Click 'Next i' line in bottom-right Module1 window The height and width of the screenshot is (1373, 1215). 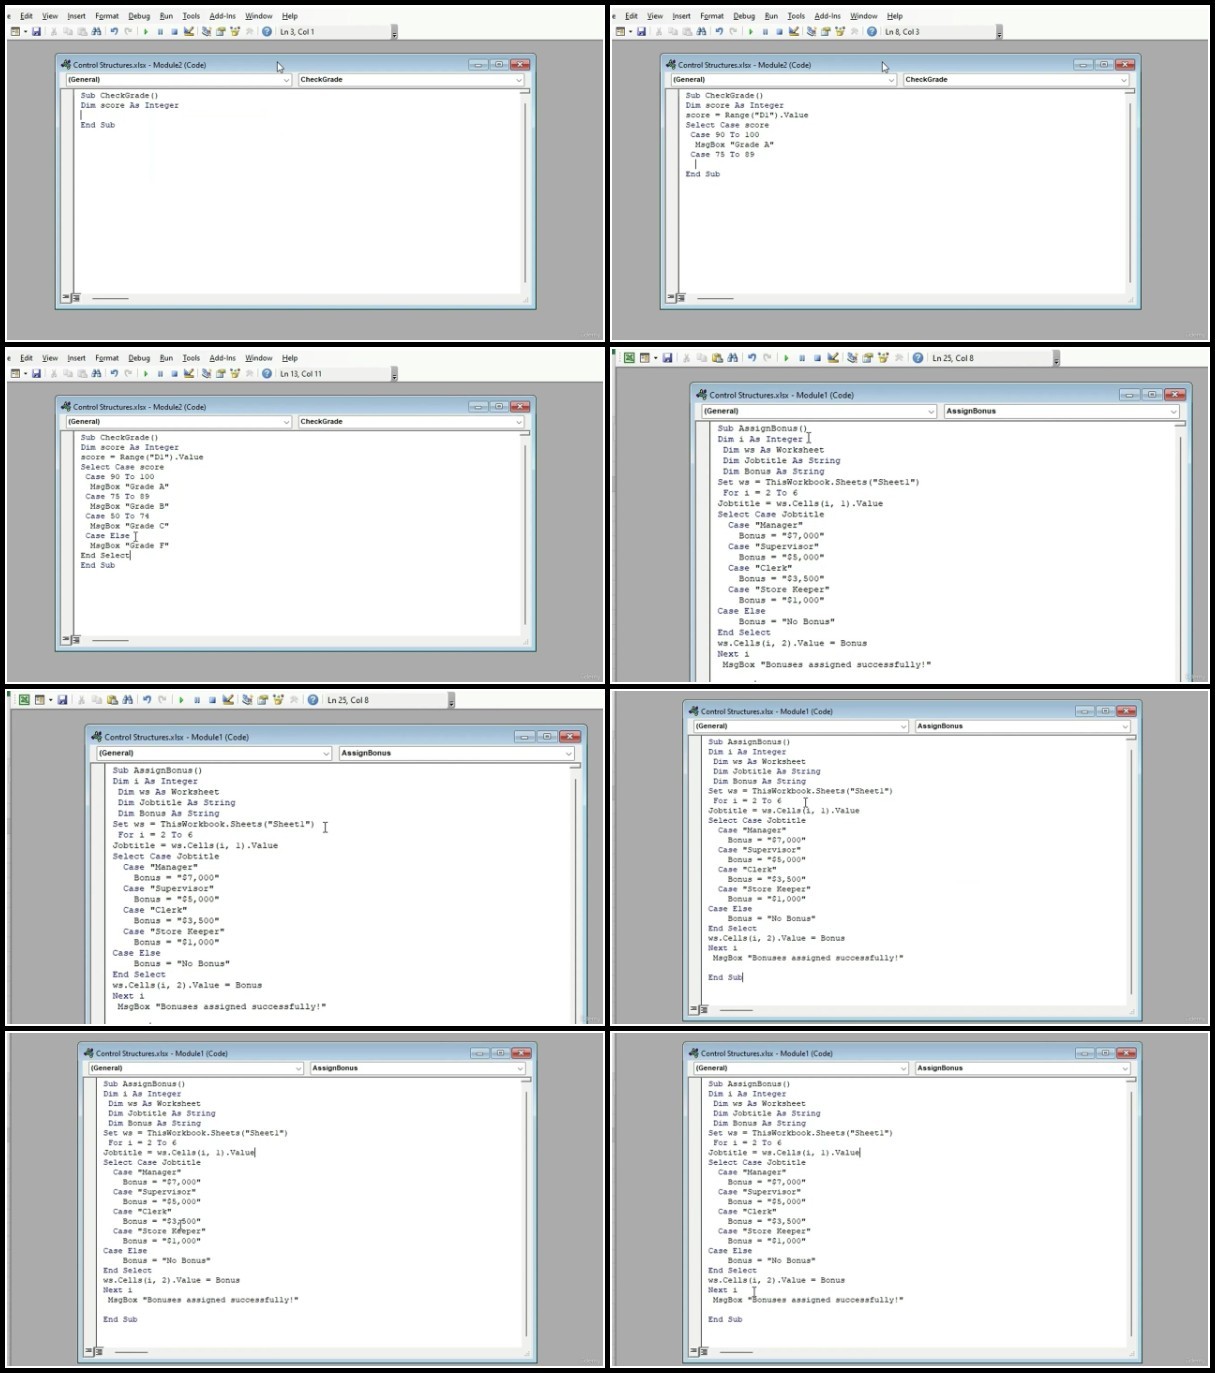722,1290
